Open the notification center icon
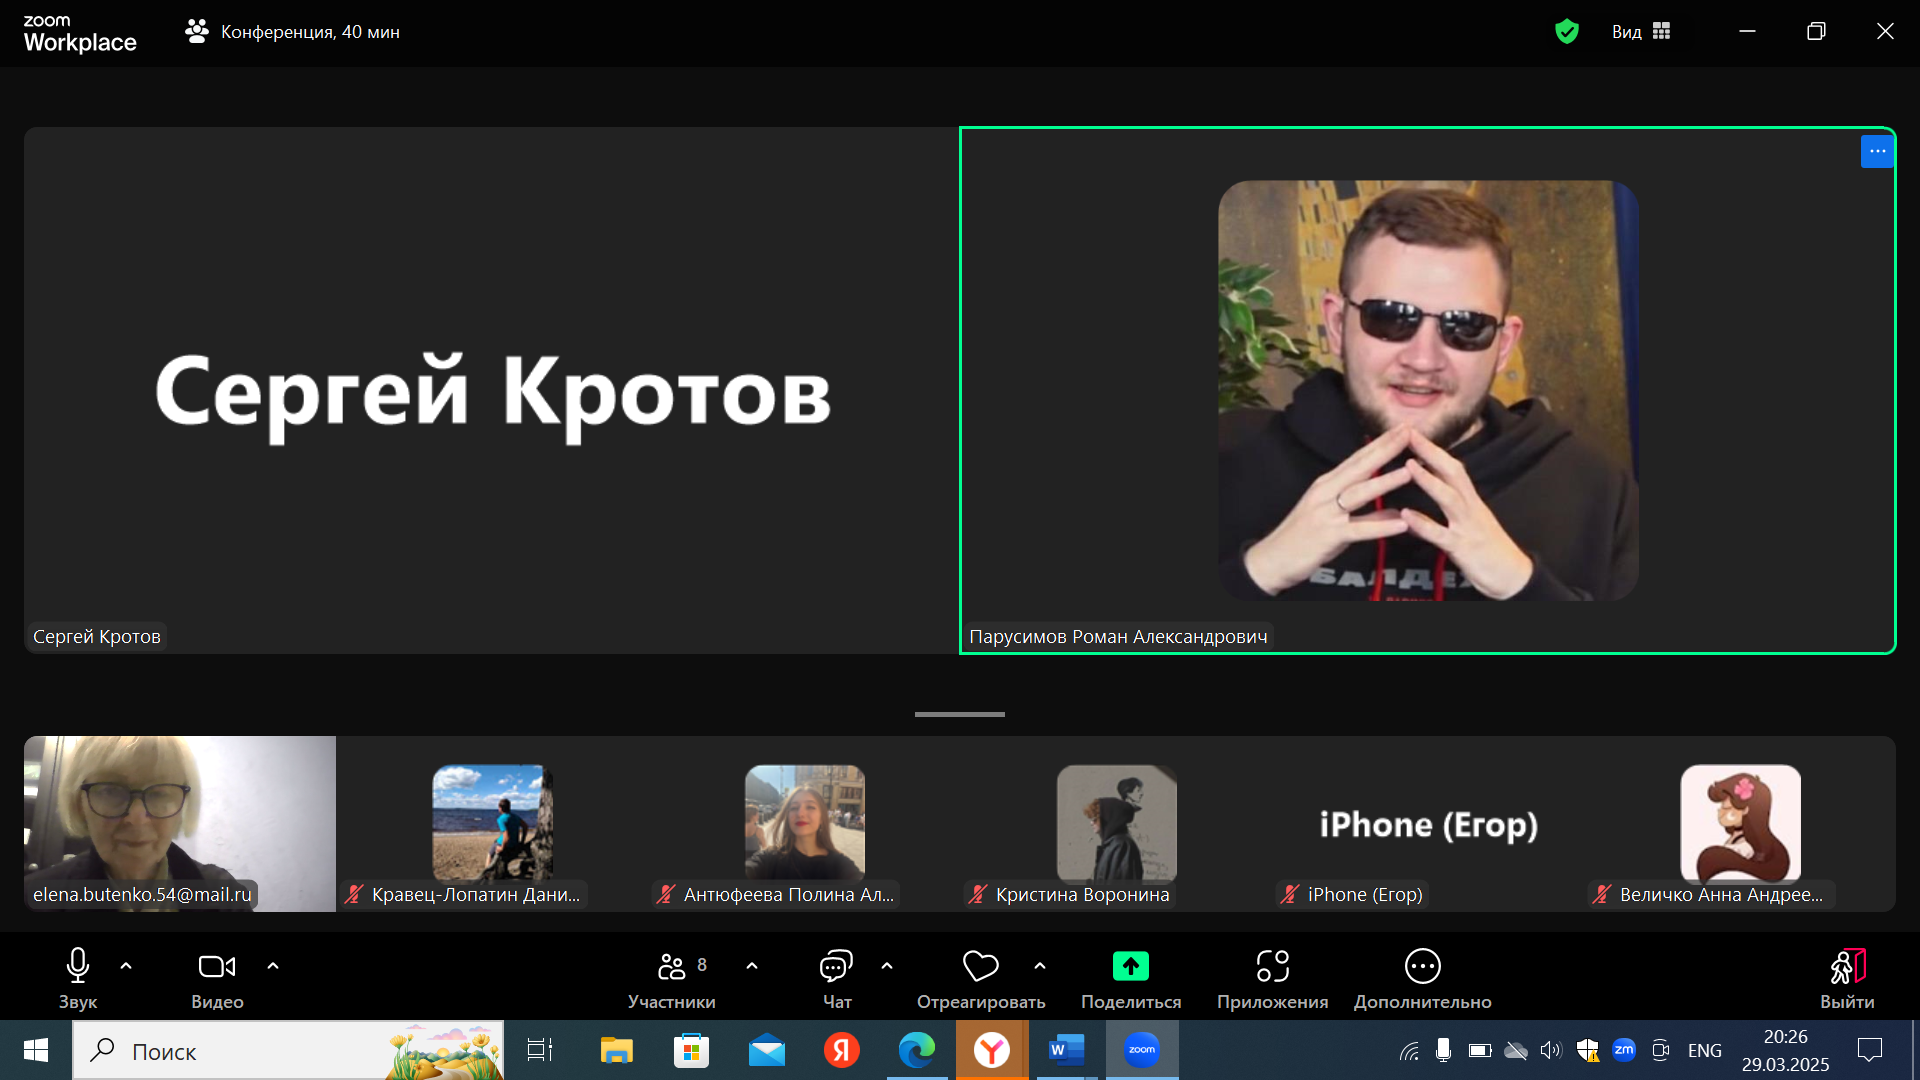 1869,1050
